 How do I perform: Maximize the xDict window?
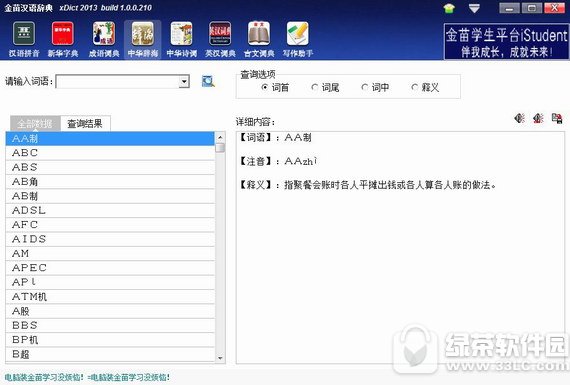point(531,8)
